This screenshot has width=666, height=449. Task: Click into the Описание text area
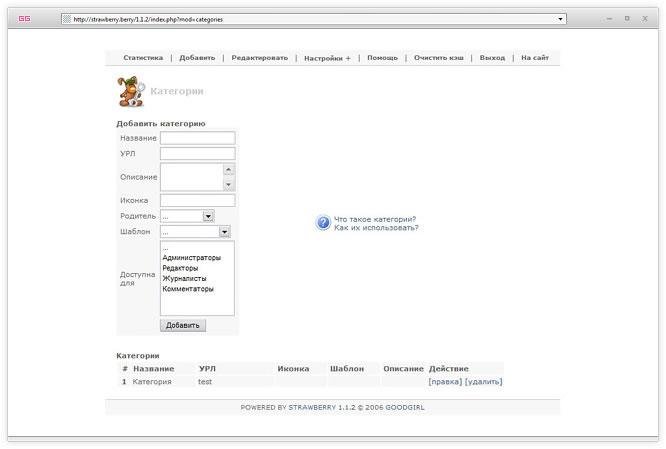192,177
